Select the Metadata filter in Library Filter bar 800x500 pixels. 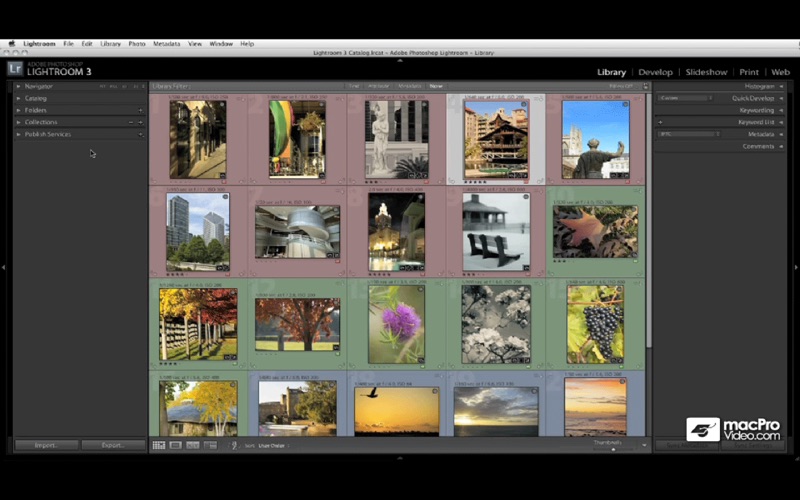point(410,86)
